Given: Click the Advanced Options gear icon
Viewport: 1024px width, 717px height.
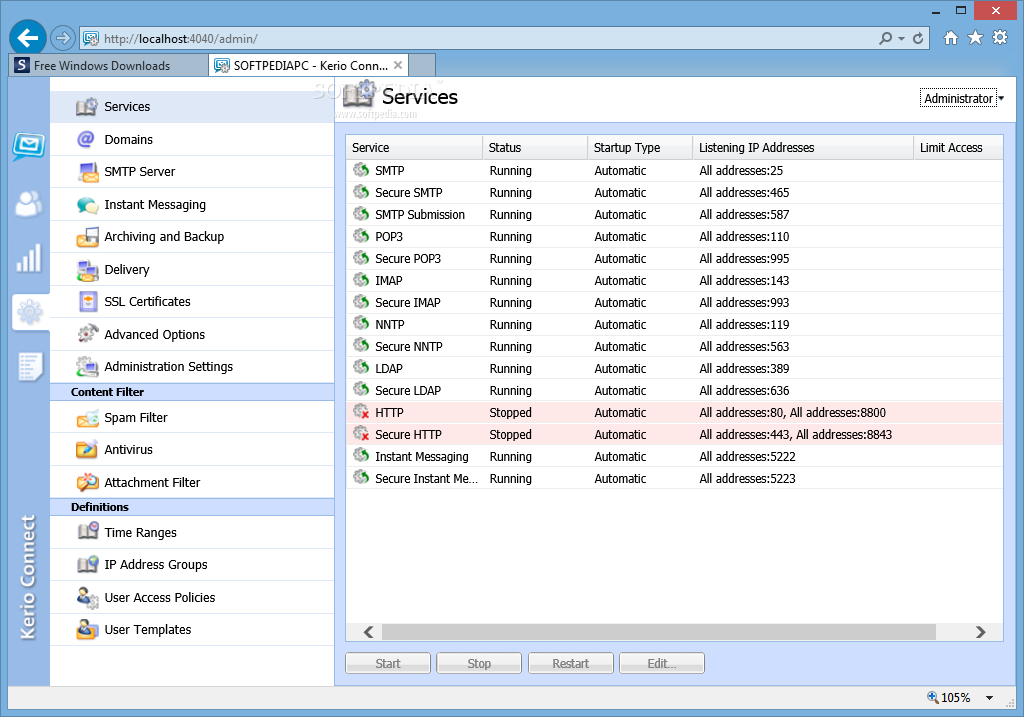Looking at the screenshot, I should coord(88,334).
